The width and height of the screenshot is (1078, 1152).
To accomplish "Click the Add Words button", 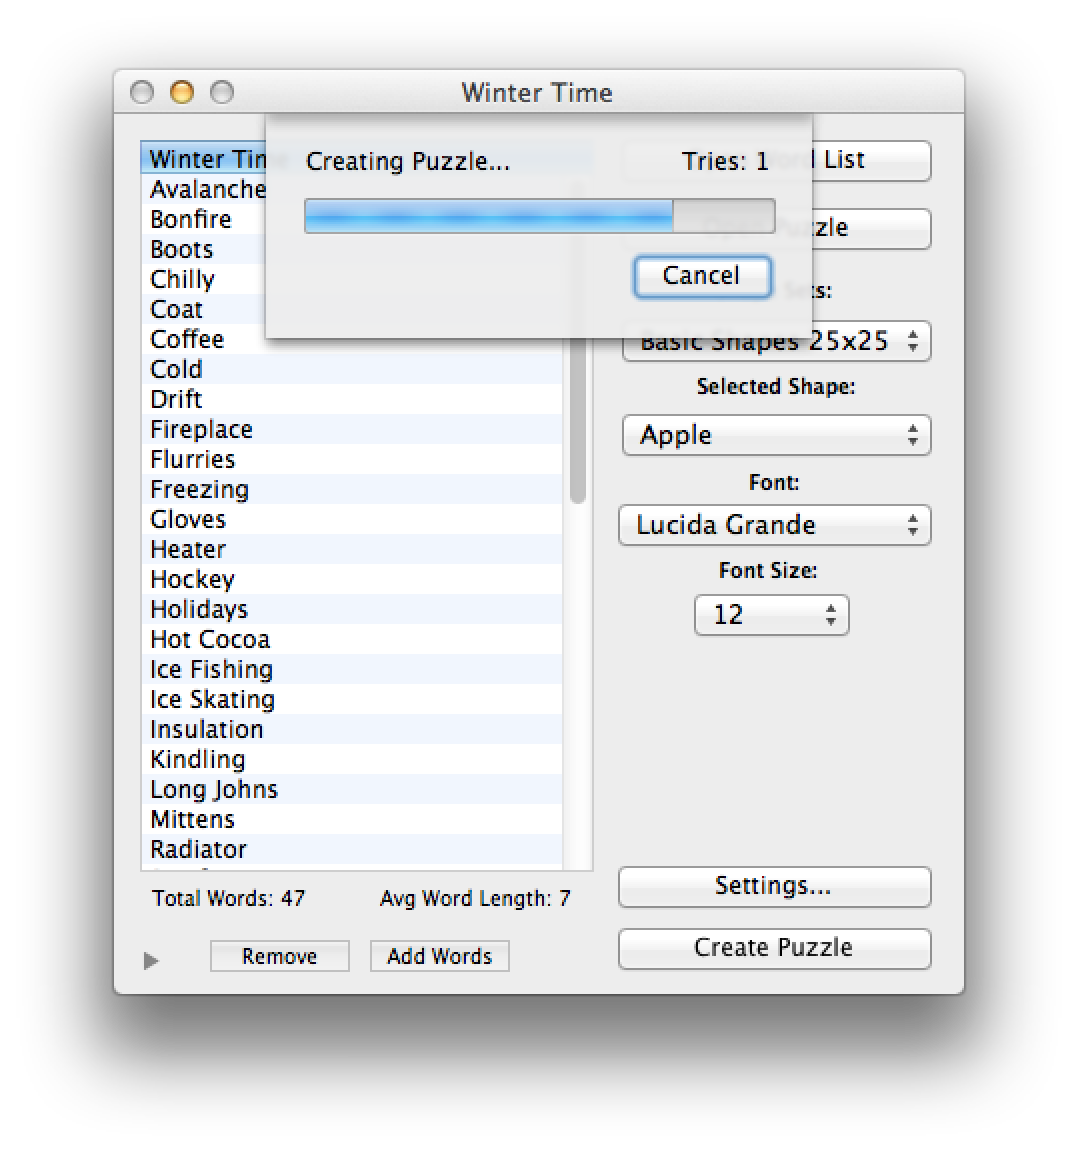I will click(439, 956).
